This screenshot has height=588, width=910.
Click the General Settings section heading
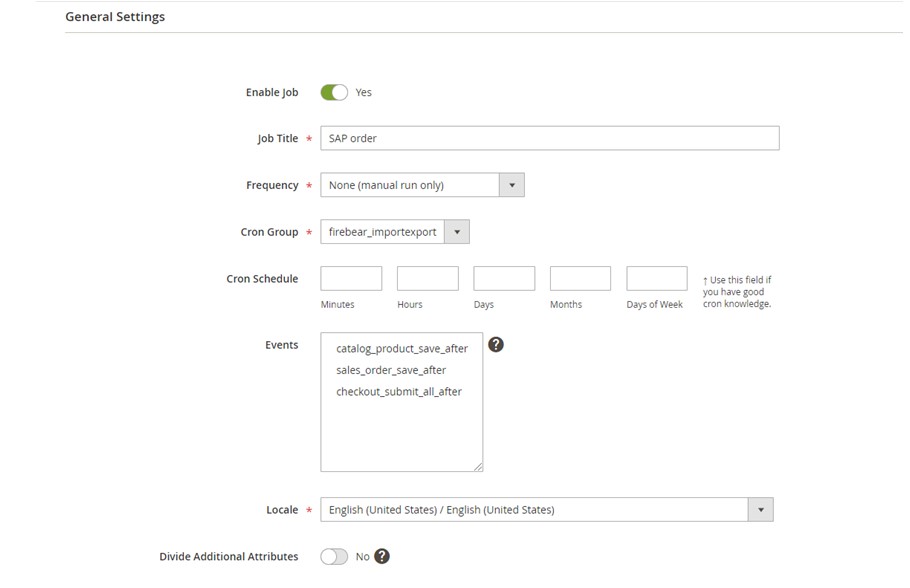click(115, 17)
